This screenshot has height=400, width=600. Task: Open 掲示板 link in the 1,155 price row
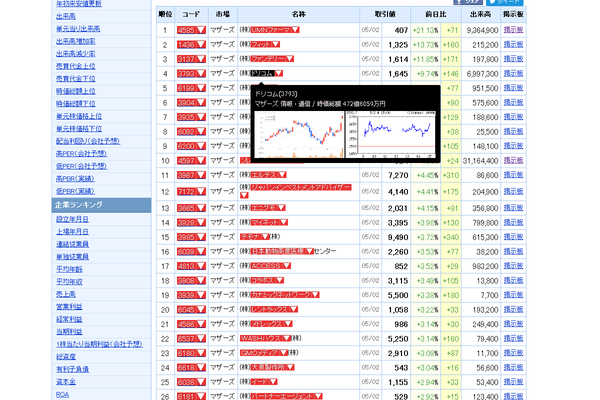click(x=513, y=382)
